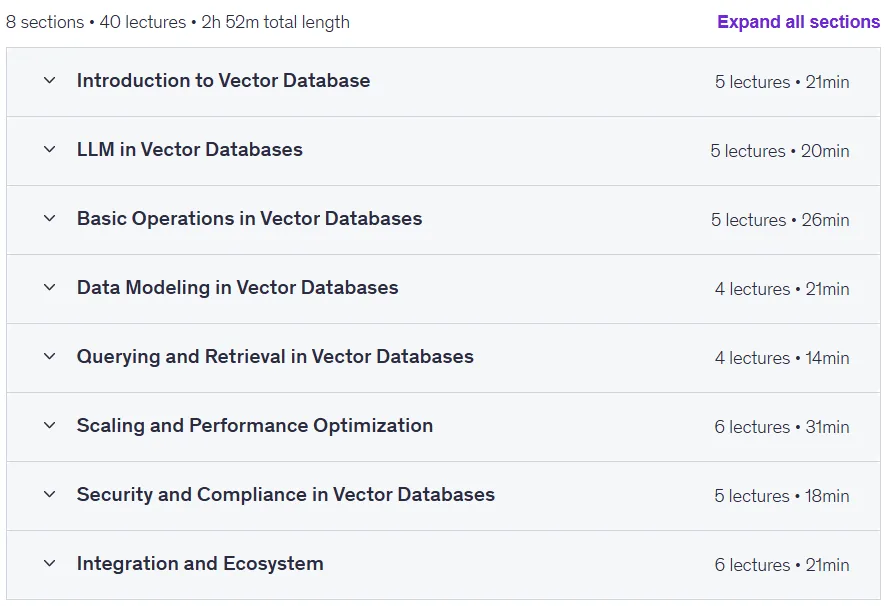Expand Security and Compliance section chevron
Screen dimensions: 886x606
50,495
